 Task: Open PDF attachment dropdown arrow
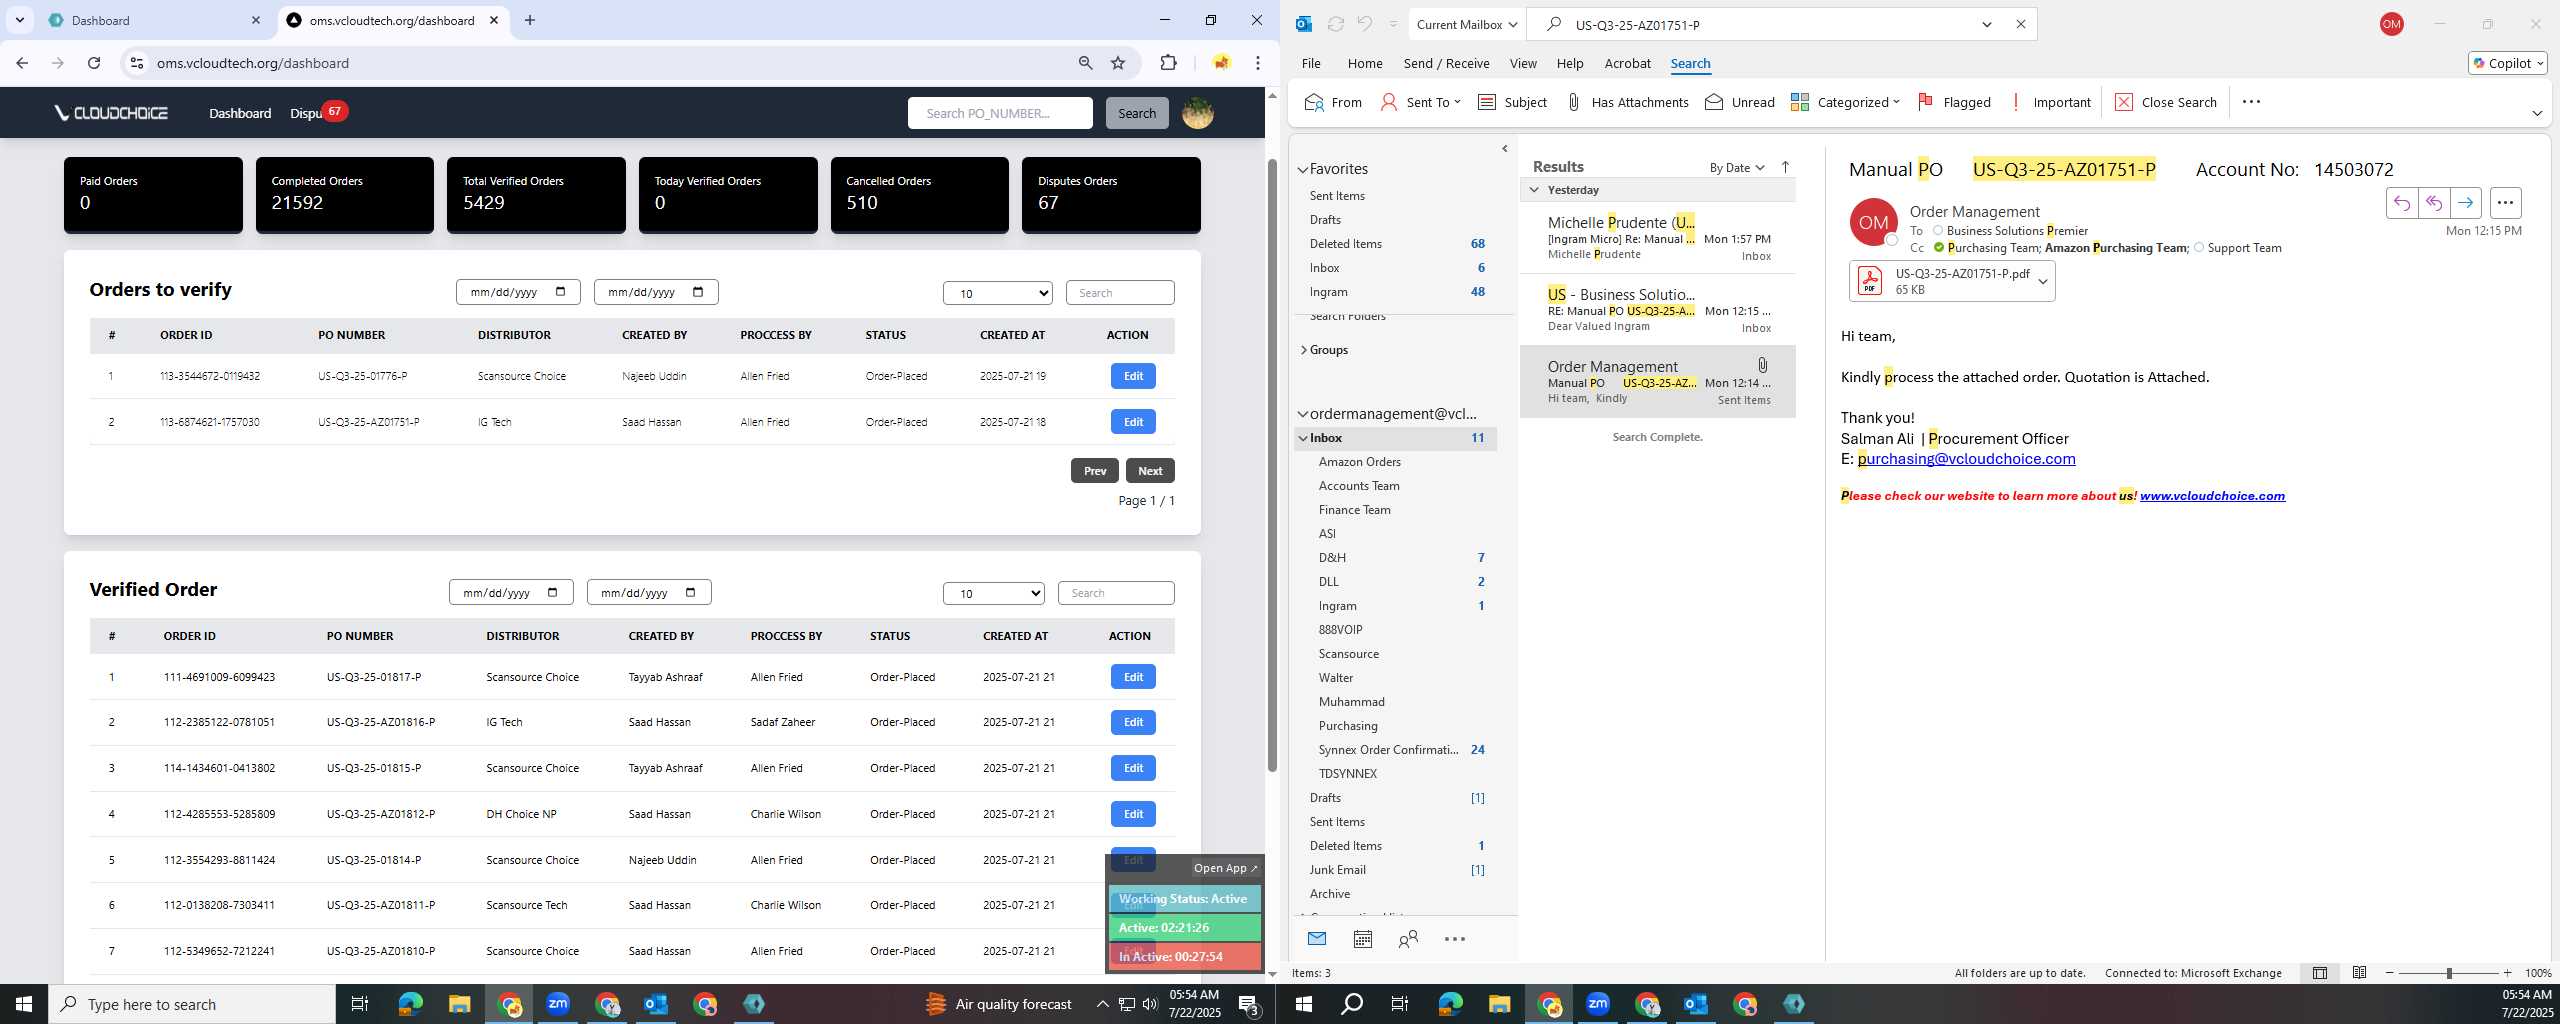tap(2043, 282)
